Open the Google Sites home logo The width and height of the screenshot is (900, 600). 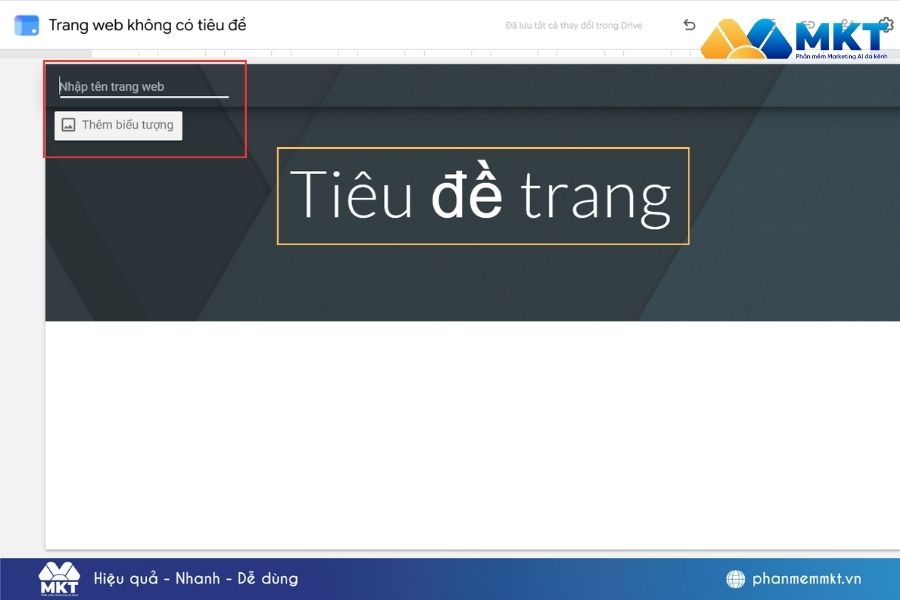coord(26,25)
